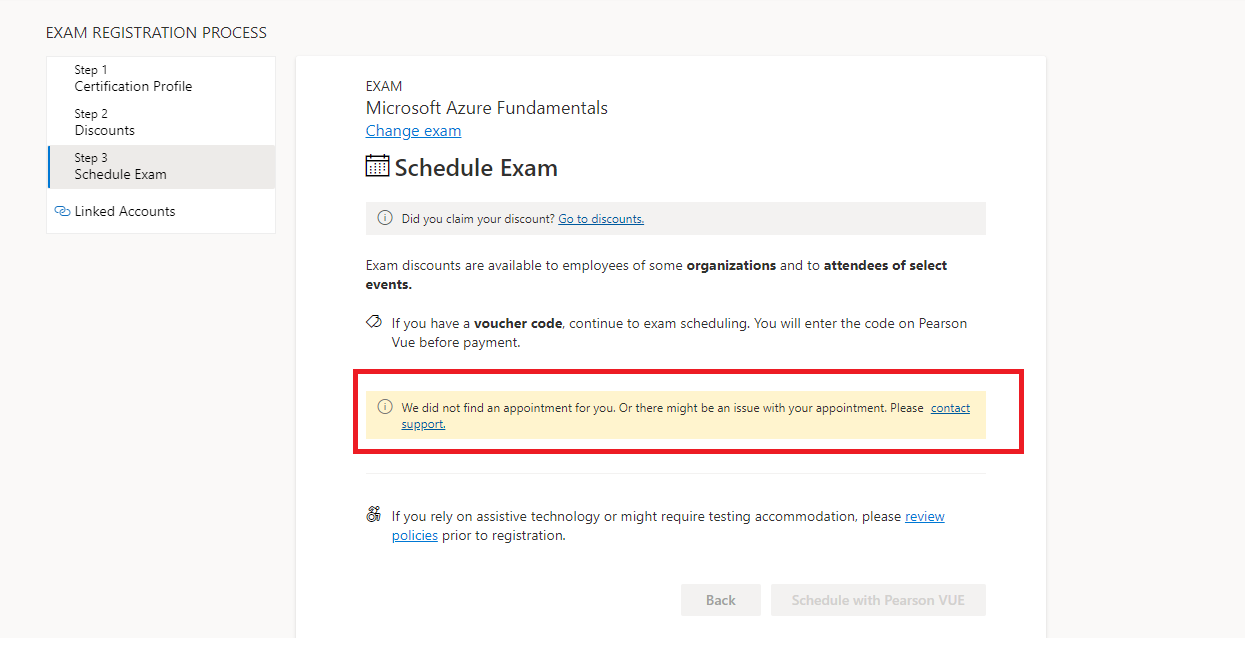This screenshot has width=1245, height=671.
Task: Click the Microsoft Azure Fundamentals exam title
Action: pyautogui.click(x=486, y=107)
